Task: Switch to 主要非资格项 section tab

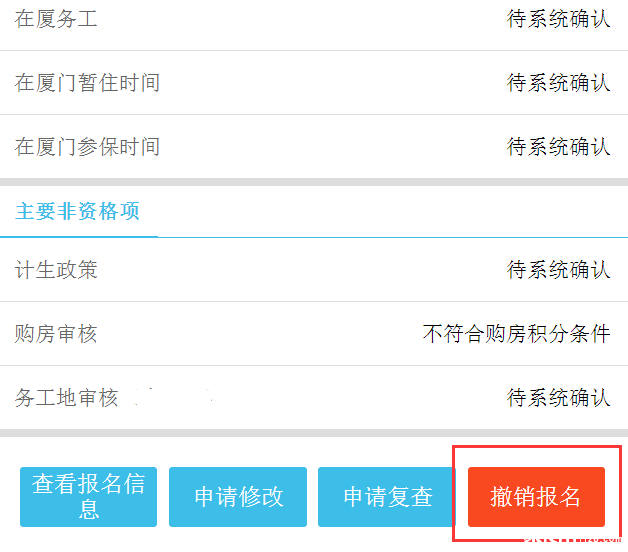Action: point(77,211)
